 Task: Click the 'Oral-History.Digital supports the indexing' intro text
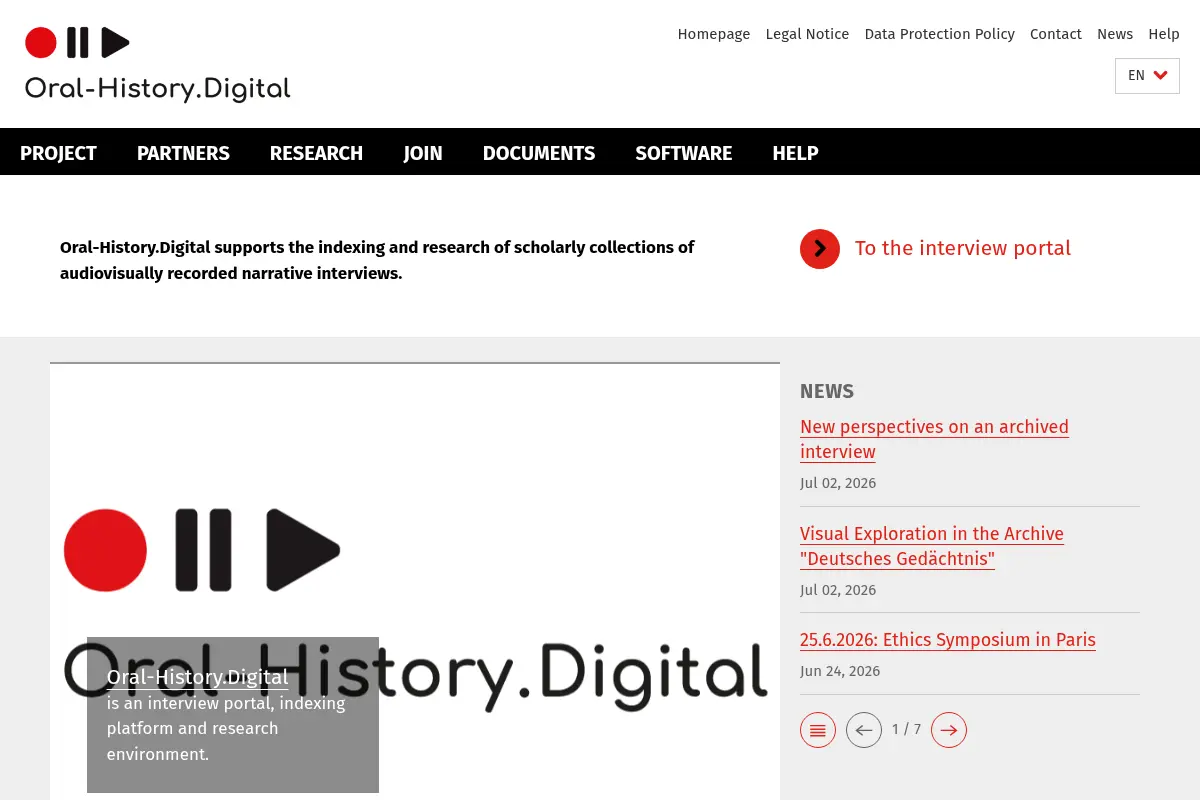[x=377, y=260]
